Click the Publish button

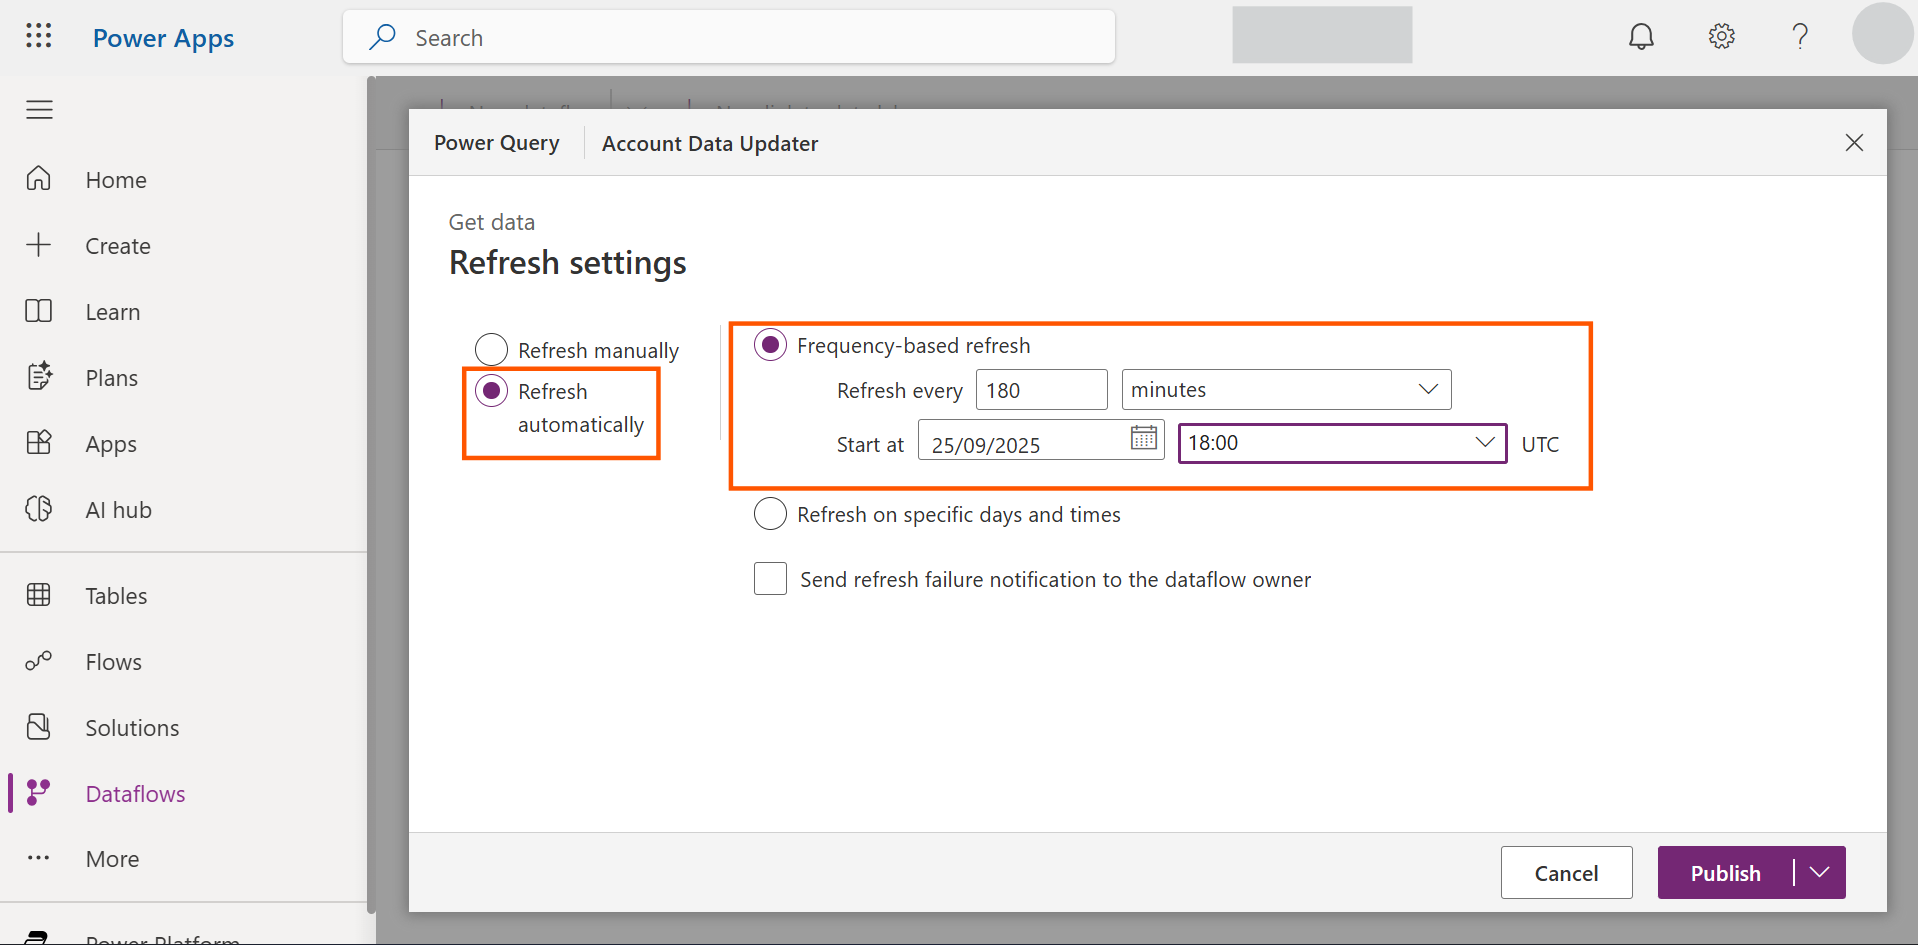click(1725, 873)
